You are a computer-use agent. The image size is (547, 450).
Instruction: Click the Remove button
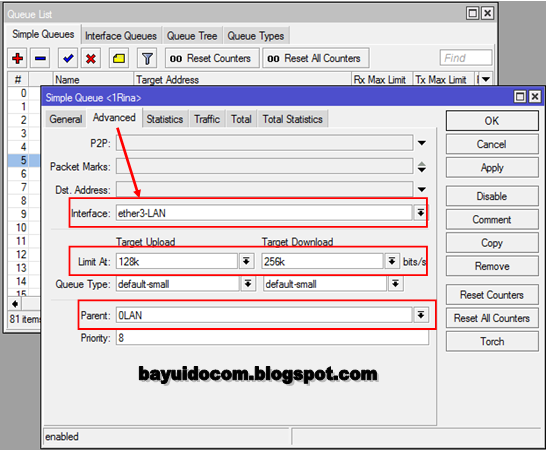click(x=492, y=266)
